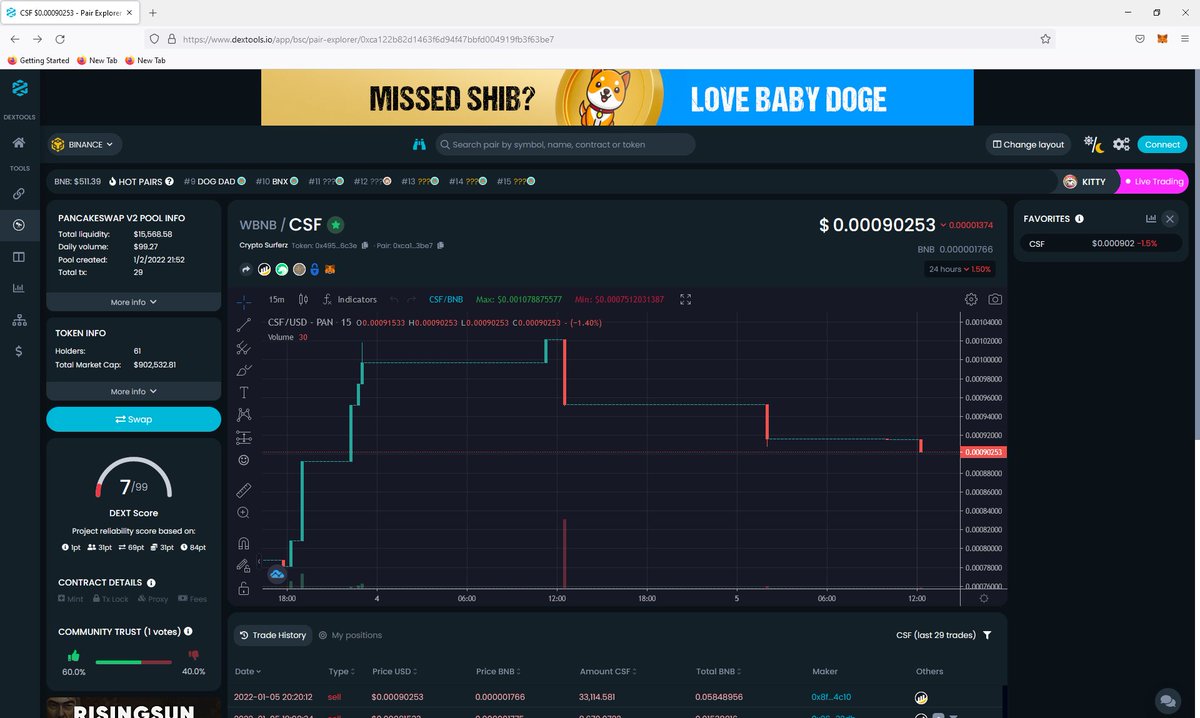
Task: Select the pitchfork drawing tool
Action: (244, 348)
